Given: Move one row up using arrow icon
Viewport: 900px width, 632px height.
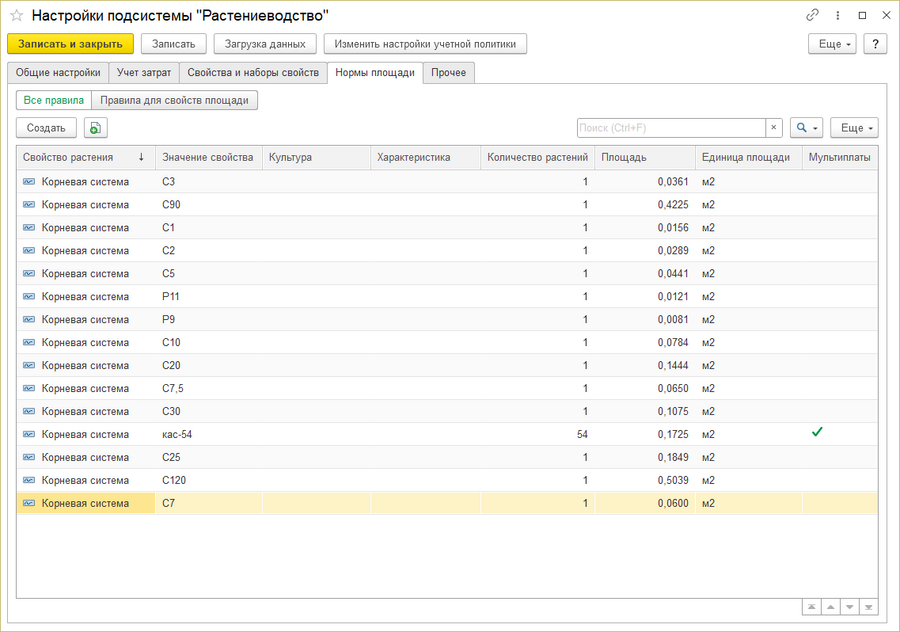Looking at the screenshot, I should (x=830, y=607).
